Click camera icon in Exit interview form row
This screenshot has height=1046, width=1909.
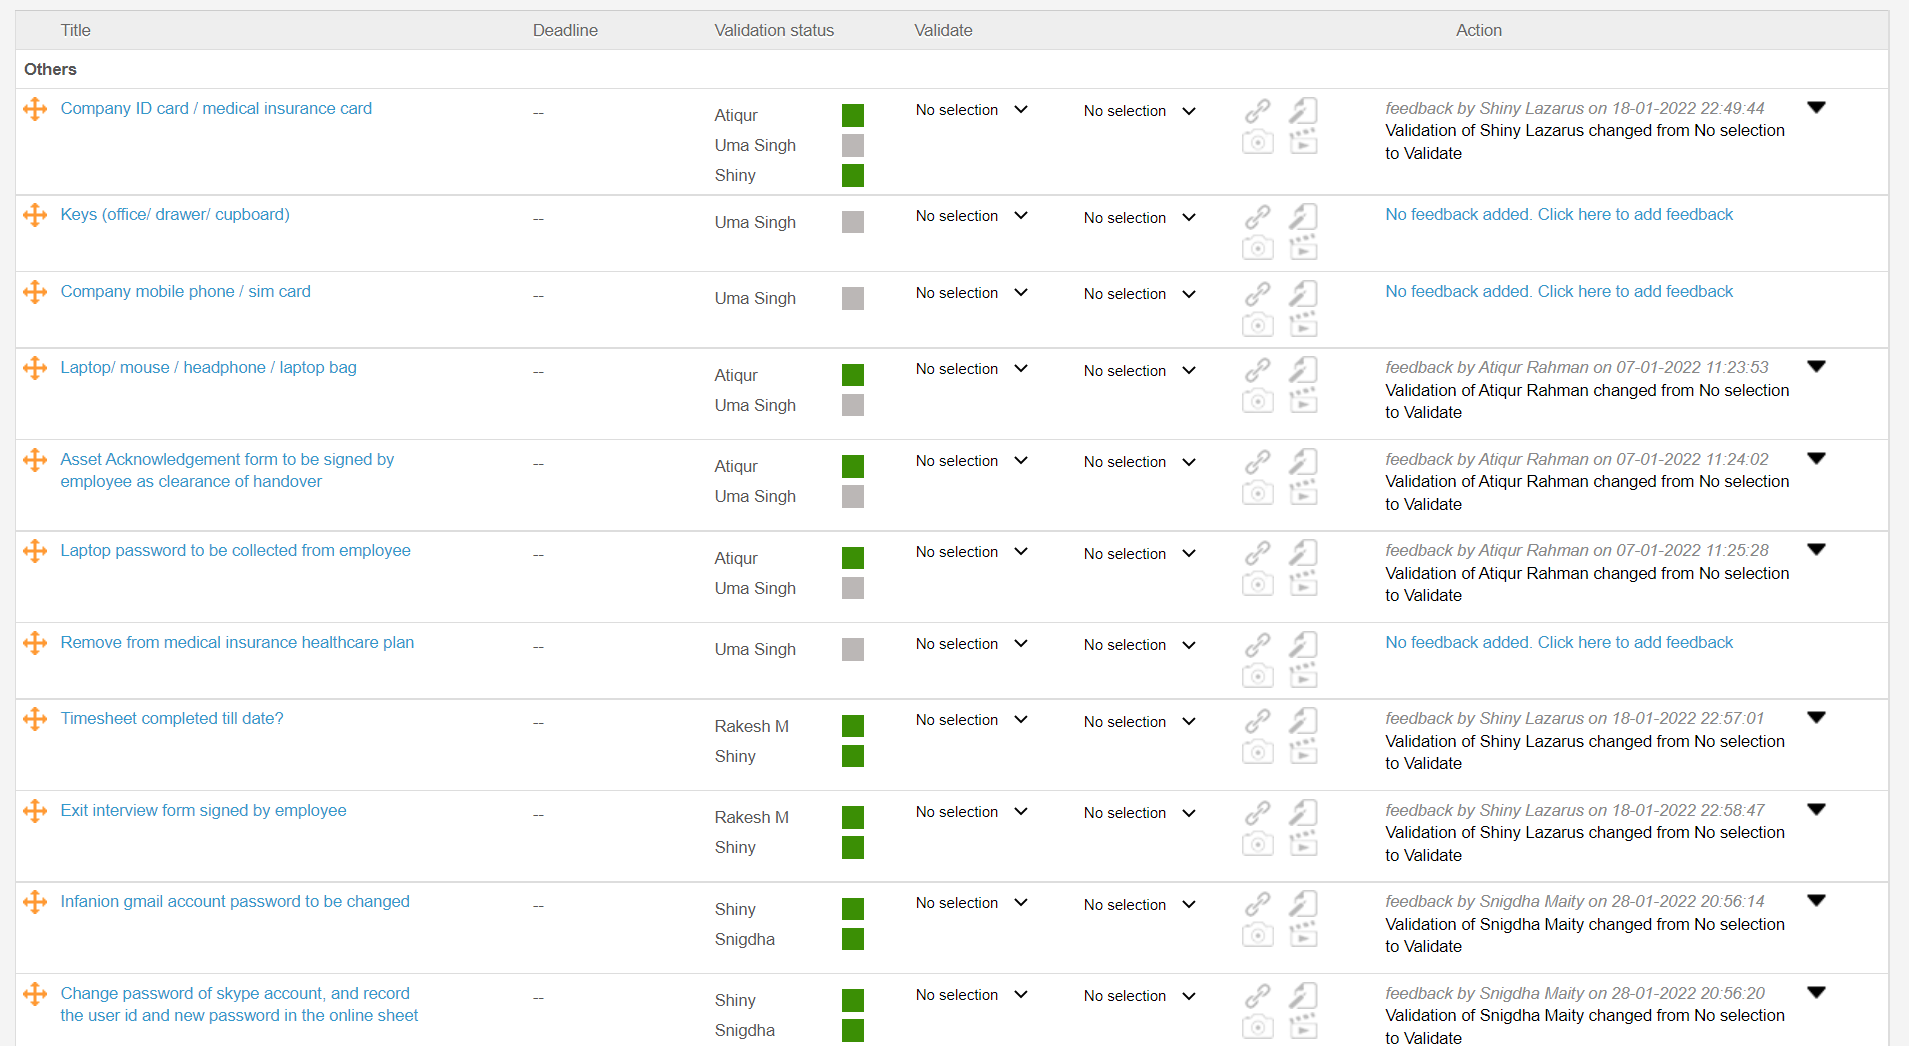1257,843
